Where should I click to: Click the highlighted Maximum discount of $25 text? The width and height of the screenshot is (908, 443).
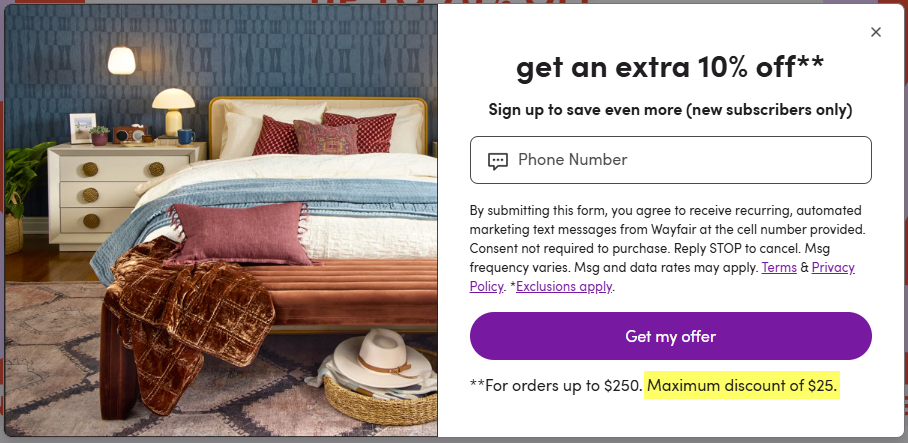(x=742, y=385)
